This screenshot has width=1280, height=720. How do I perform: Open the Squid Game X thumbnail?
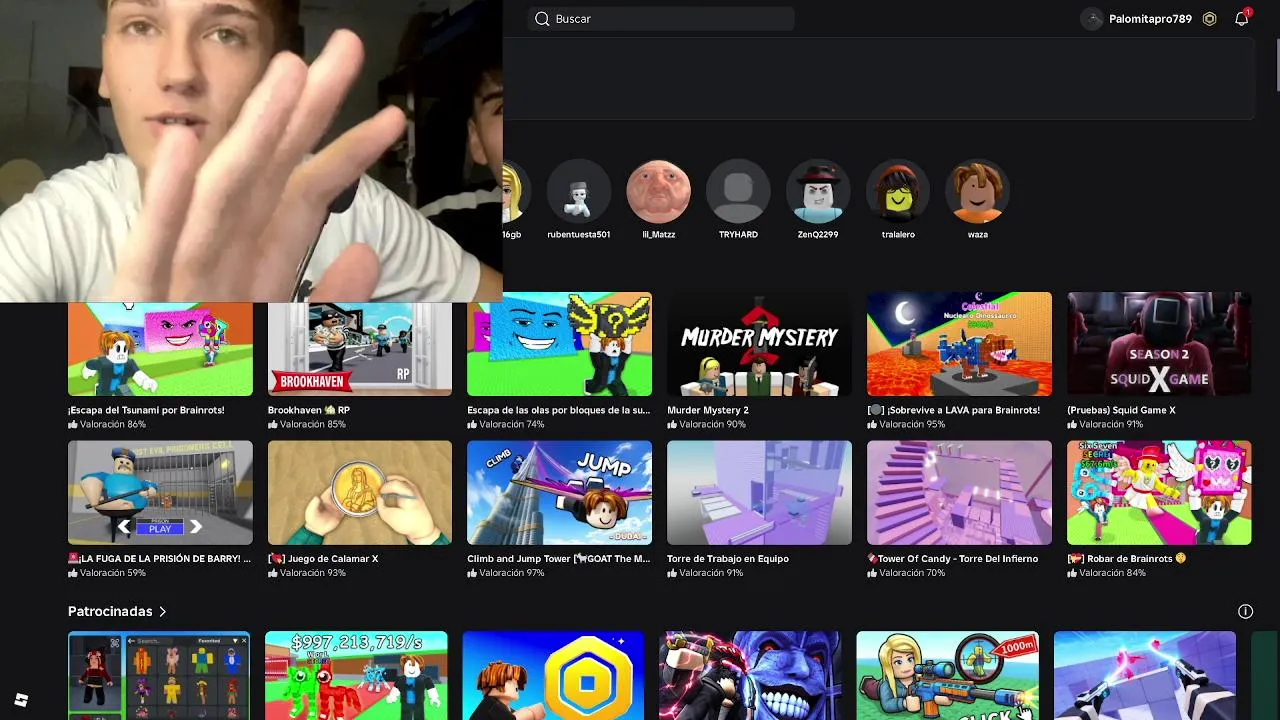1159,344
